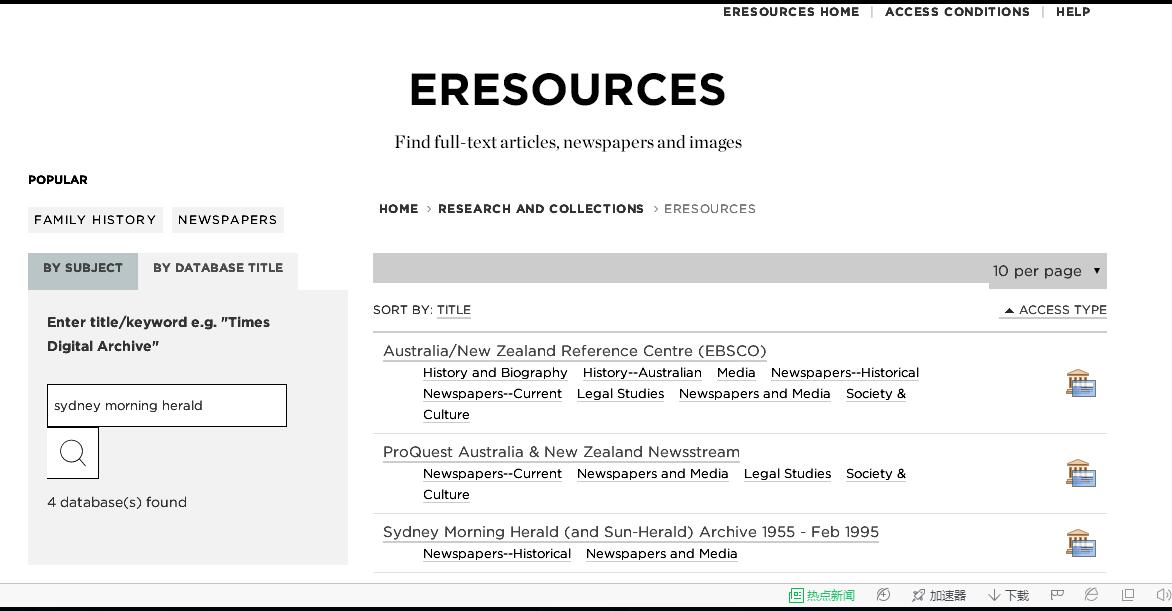Click the ERESOURCES breadcrumb text
The image size is (1172, 611).
709,209
